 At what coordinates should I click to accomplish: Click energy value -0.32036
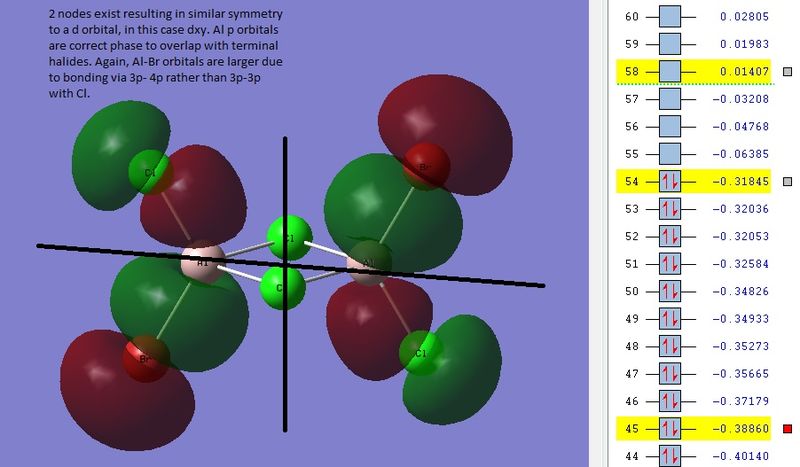coord(741,209)
